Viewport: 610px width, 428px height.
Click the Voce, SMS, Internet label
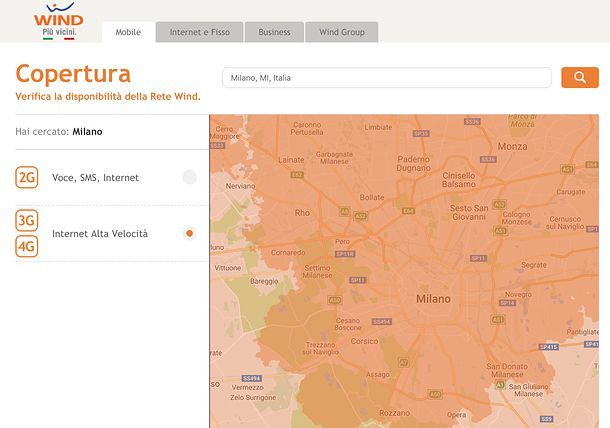[x=95, y=178]
